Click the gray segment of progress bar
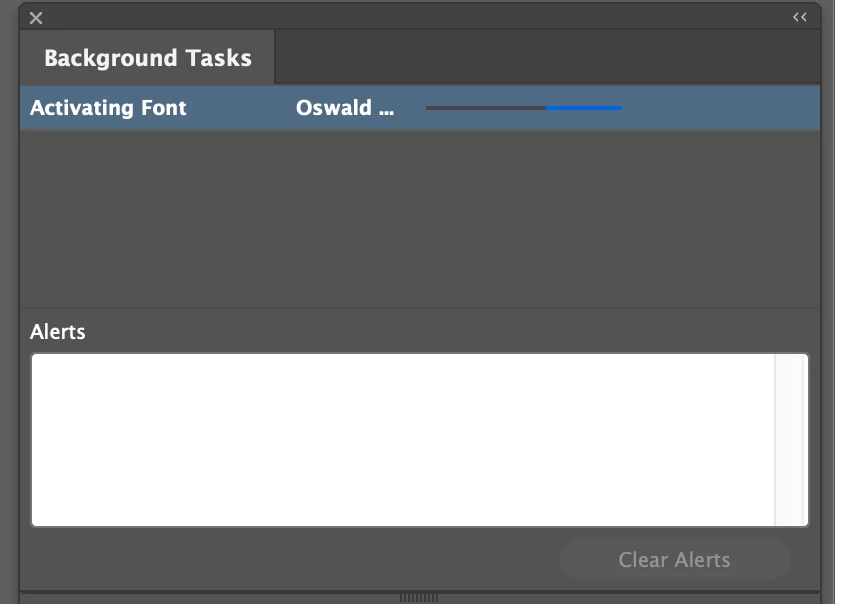This screenshot has height=604, width=844. tap(486, 108)
